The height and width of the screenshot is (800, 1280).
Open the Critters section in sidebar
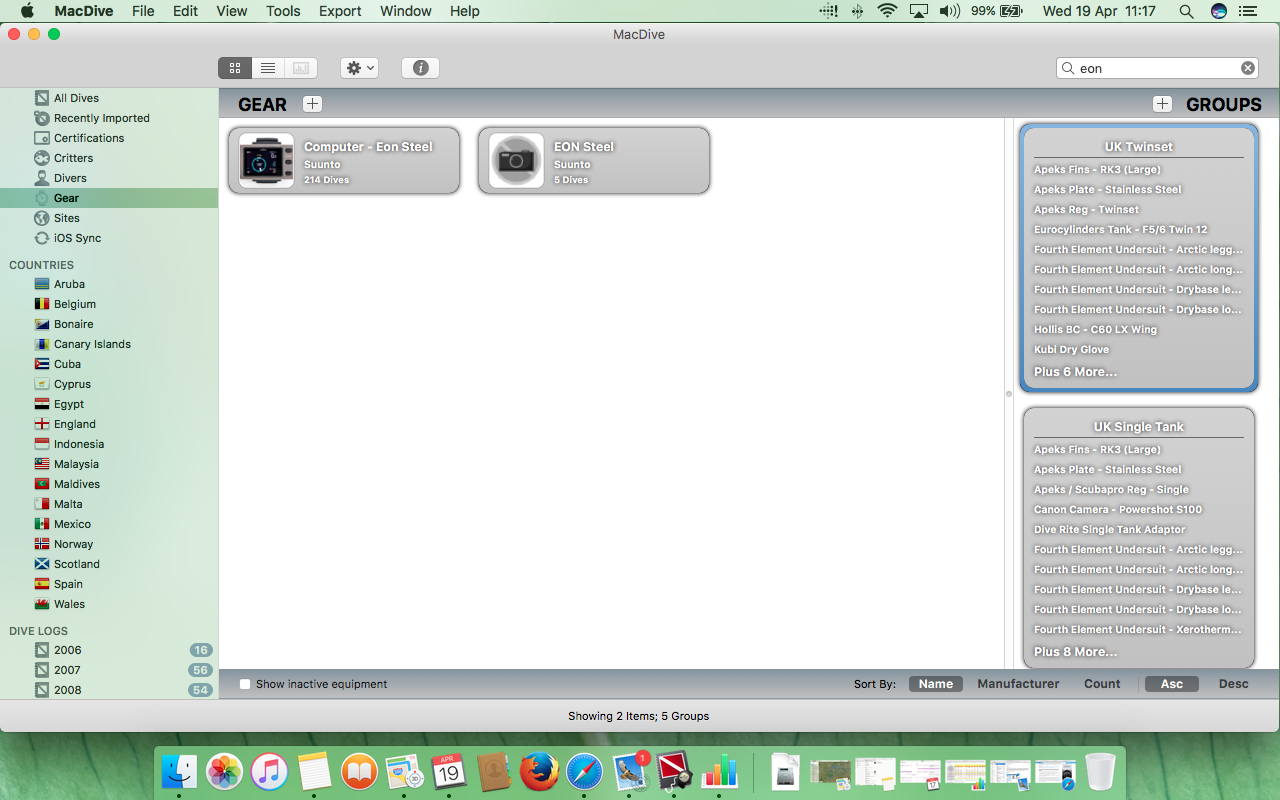coord(73,158)
